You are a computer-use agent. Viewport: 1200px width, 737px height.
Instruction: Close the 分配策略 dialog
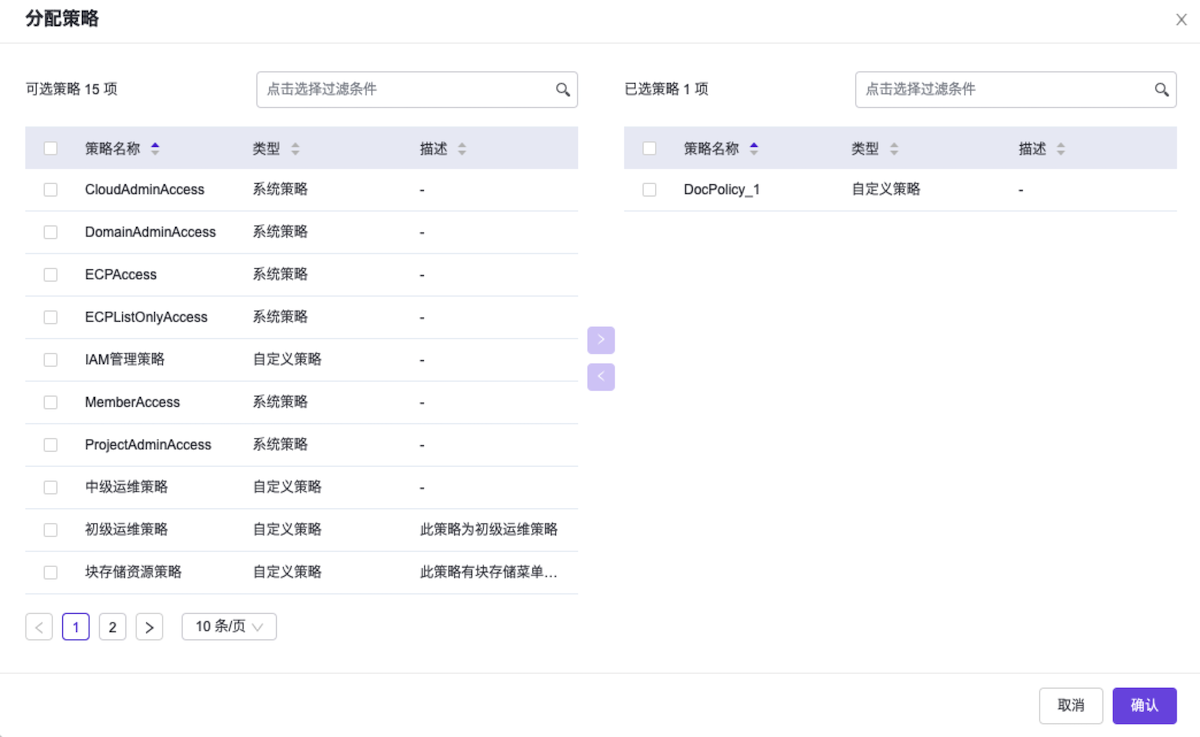[x=1181, y=19]
